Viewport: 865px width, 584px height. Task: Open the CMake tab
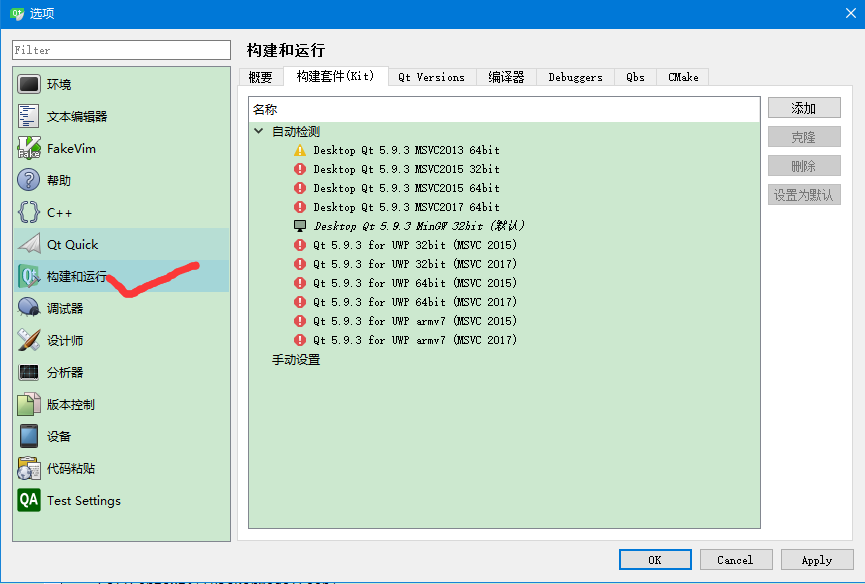[x=683, y=77]
